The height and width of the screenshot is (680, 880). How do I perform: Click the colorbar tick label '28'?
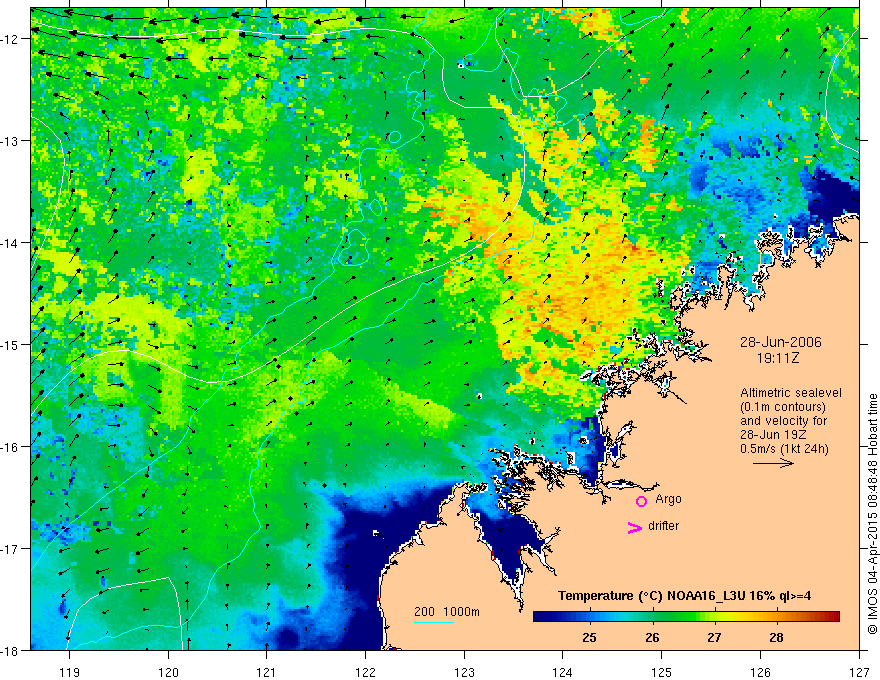pyautogui.click(x=776, y=638)
